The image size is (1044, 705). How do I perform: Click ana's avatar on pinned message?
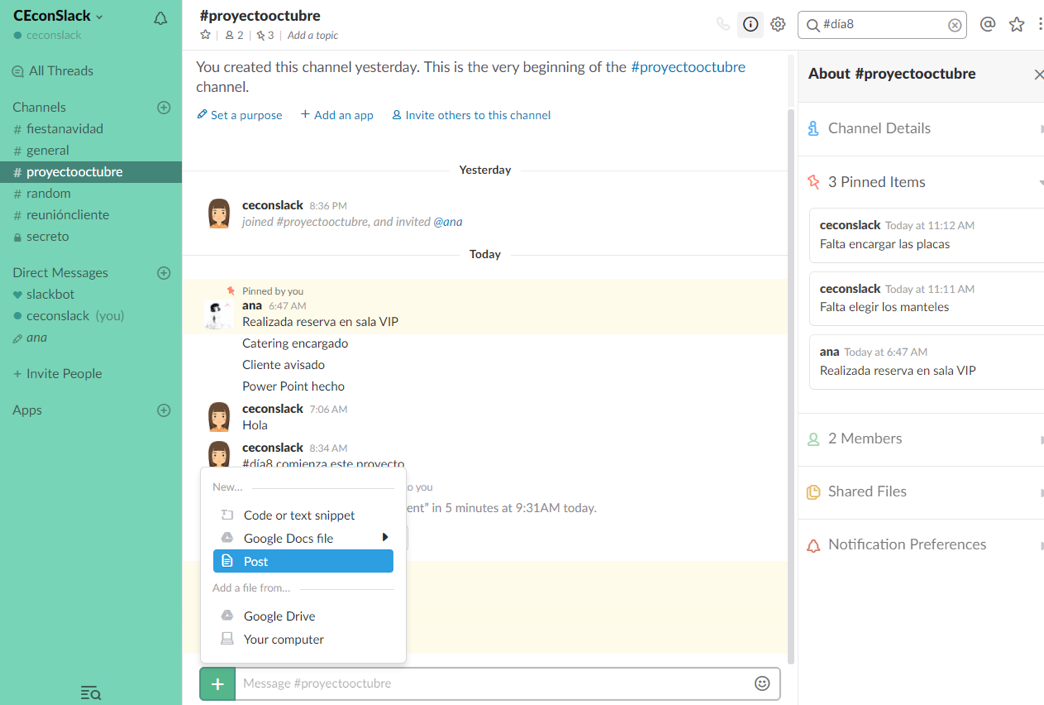(x=219, y=315)
